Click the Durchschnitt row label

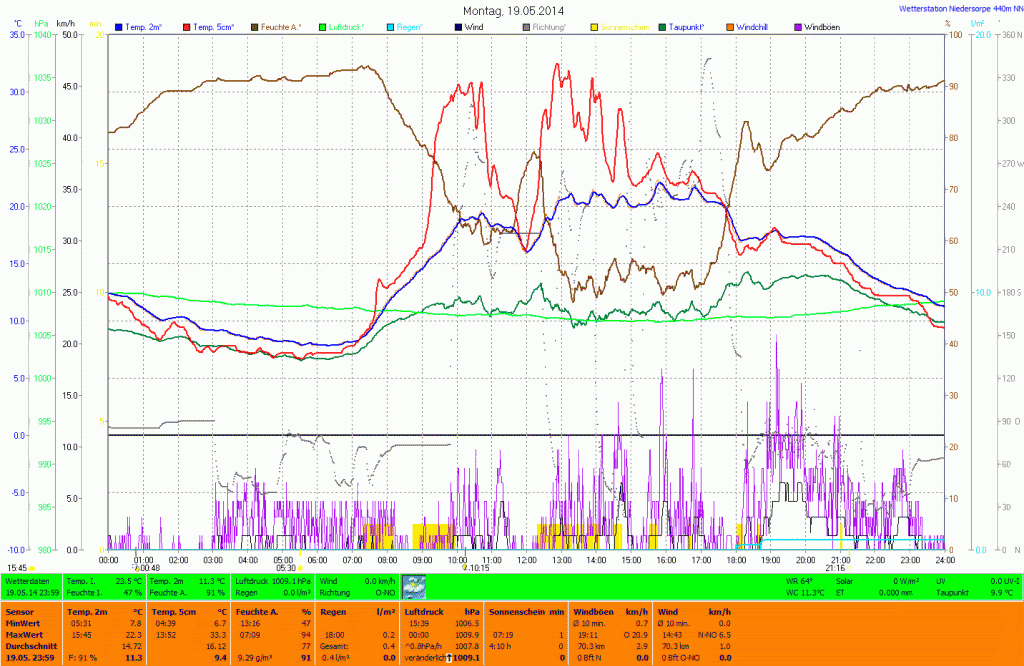coord(30,646)
